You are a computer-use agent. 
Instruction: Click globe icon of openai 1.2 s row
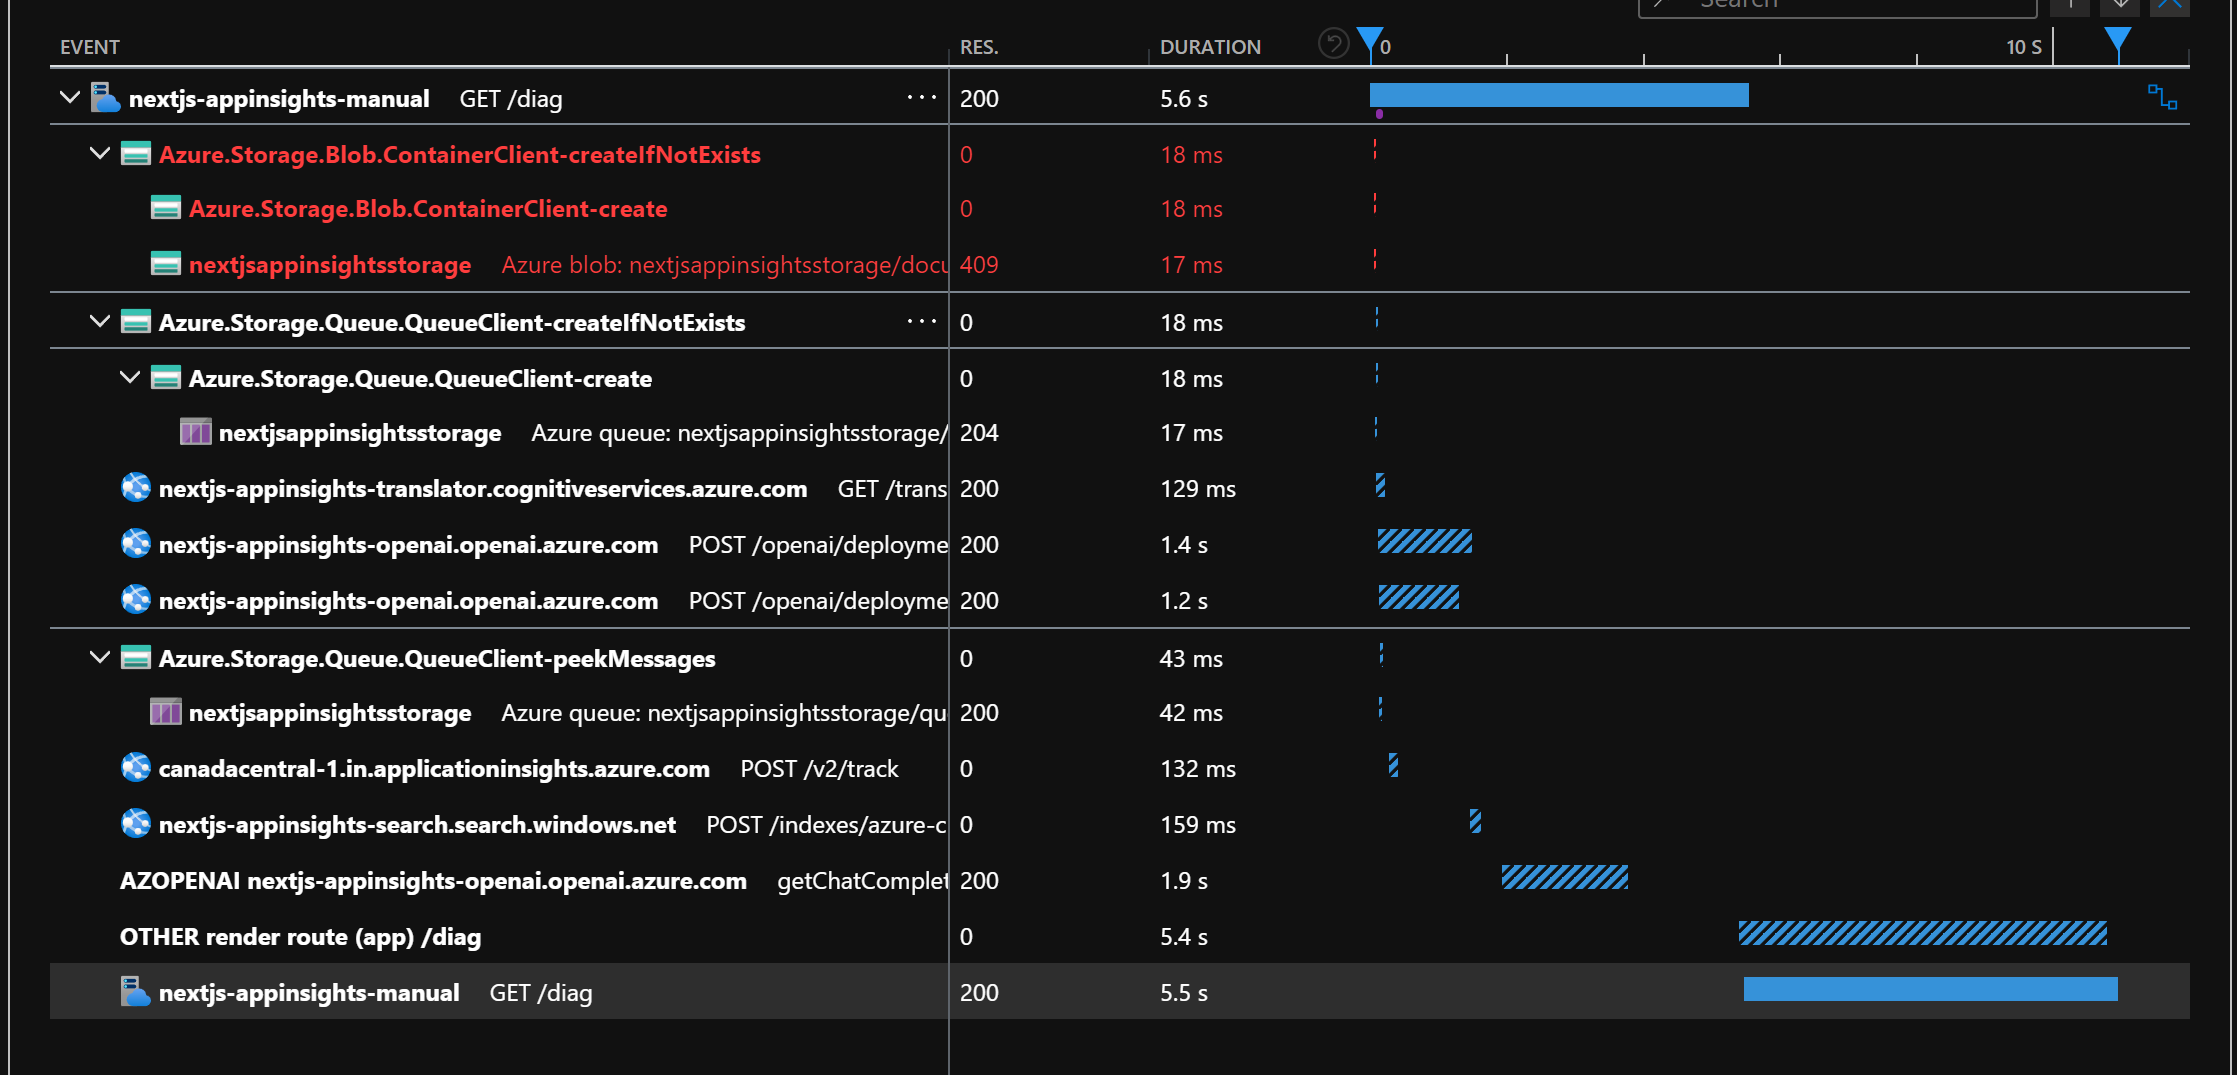click(x=136, y=600)
